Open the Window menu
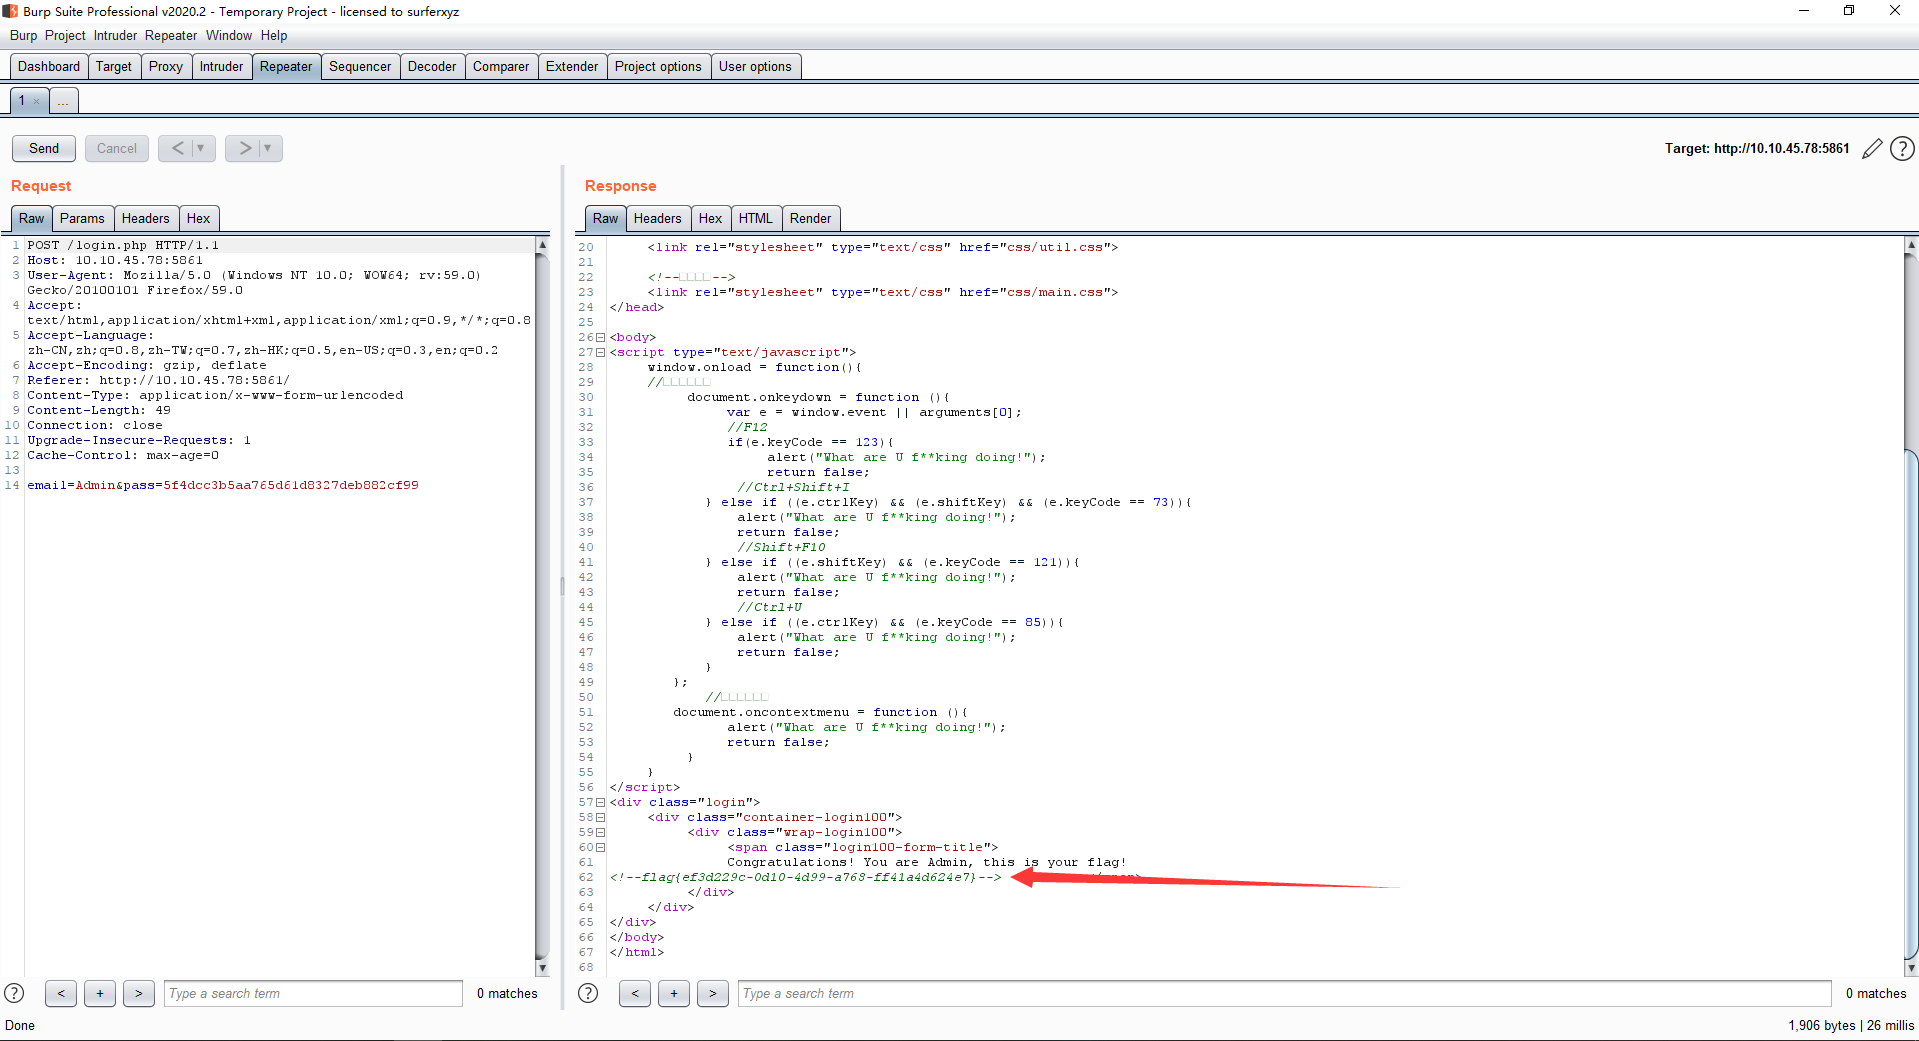 tap(229, 35)
